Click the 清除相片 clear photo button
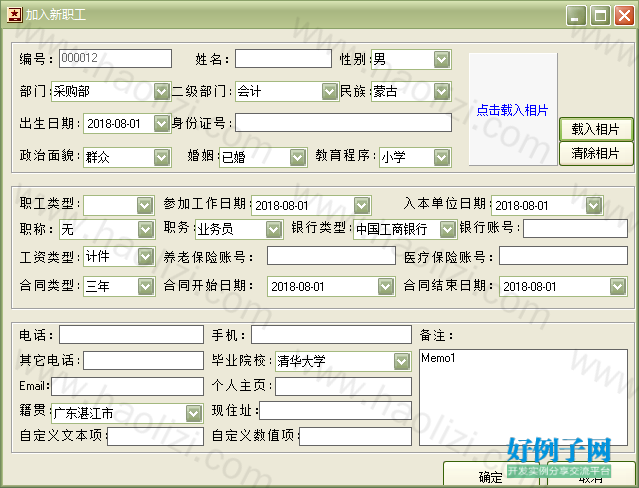The image size is (639, 488). (x=596, y=153)
